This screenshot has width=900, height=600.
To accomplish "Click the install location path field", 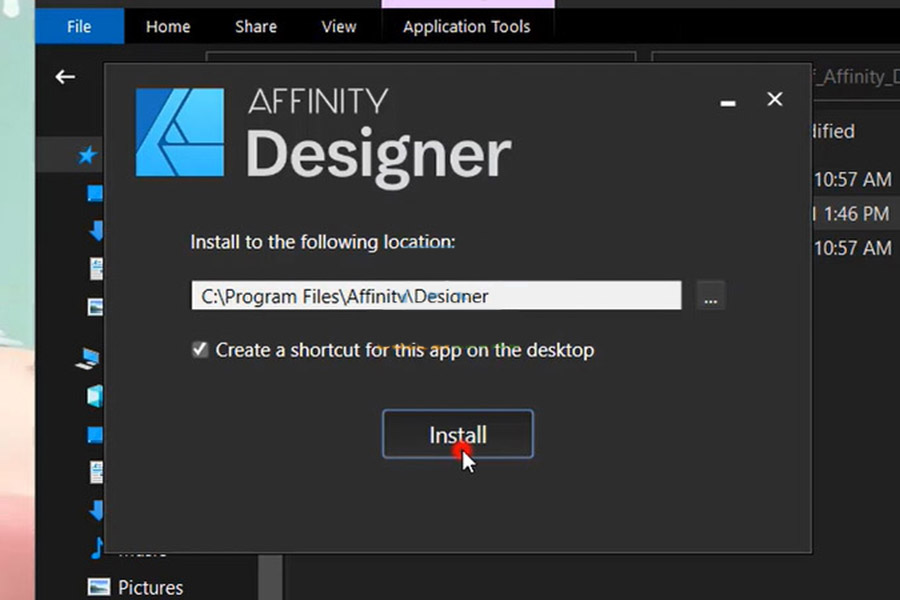I will [436, 295].
